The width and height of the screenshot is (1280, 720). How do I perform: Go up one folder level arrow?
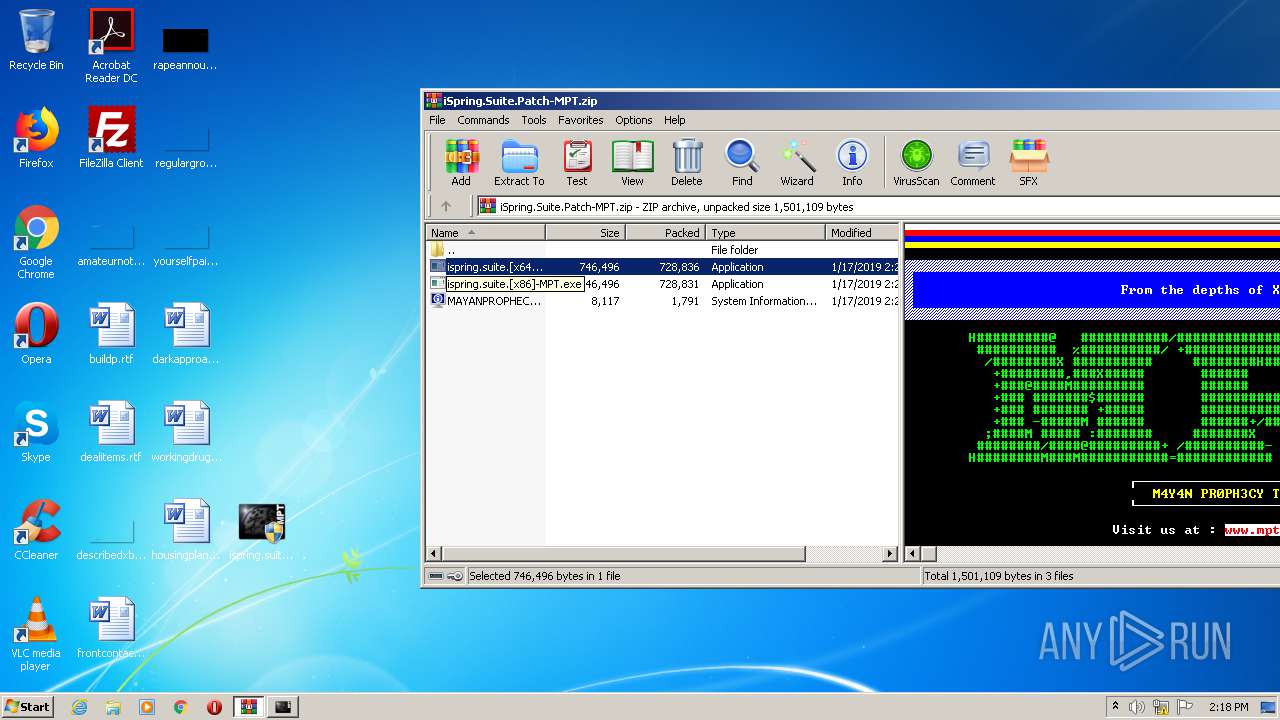[446, 206]
